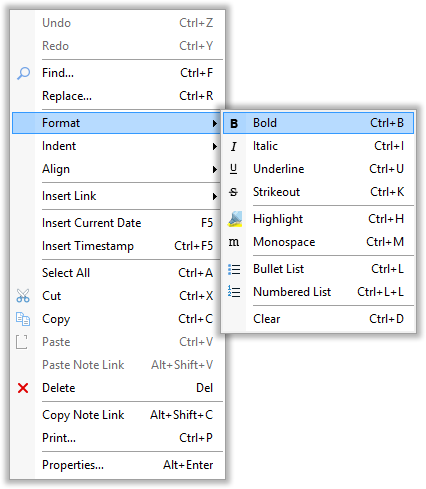Click the scissors icon beside Cut
The width and height of the screenshot is (426, 489).
pyautogui.click(x=23, y=296)
